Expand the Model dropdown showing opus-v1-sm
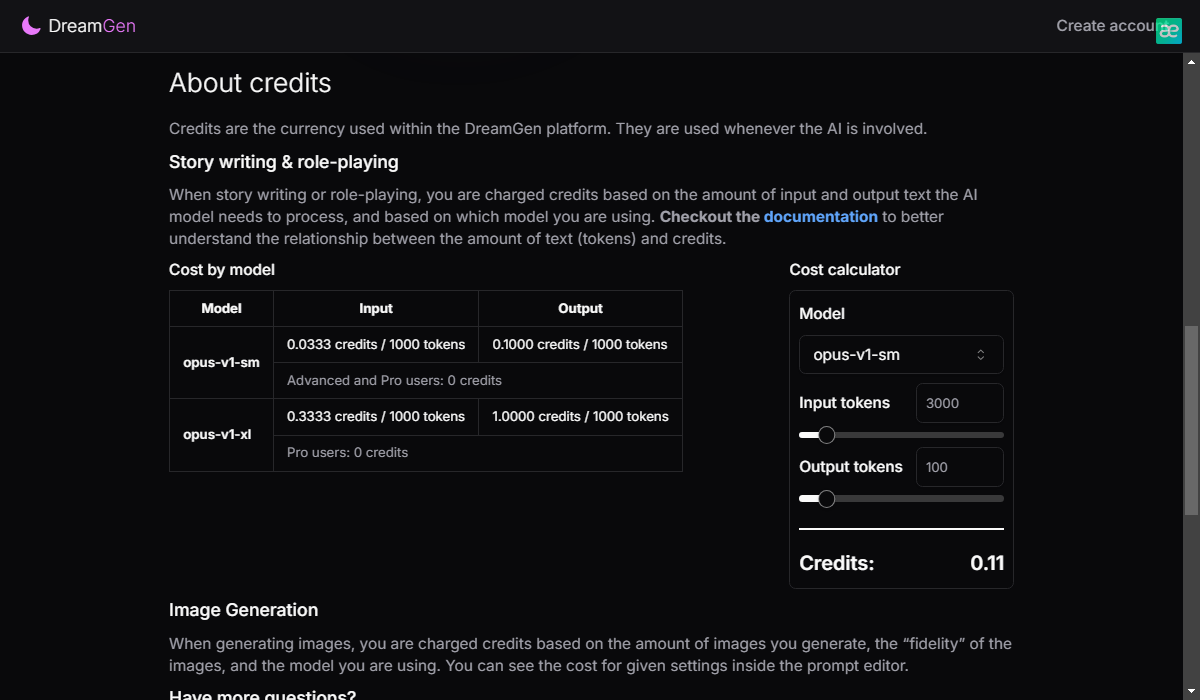The height and width of the screenshot is (700, 1200). [901, 355]
